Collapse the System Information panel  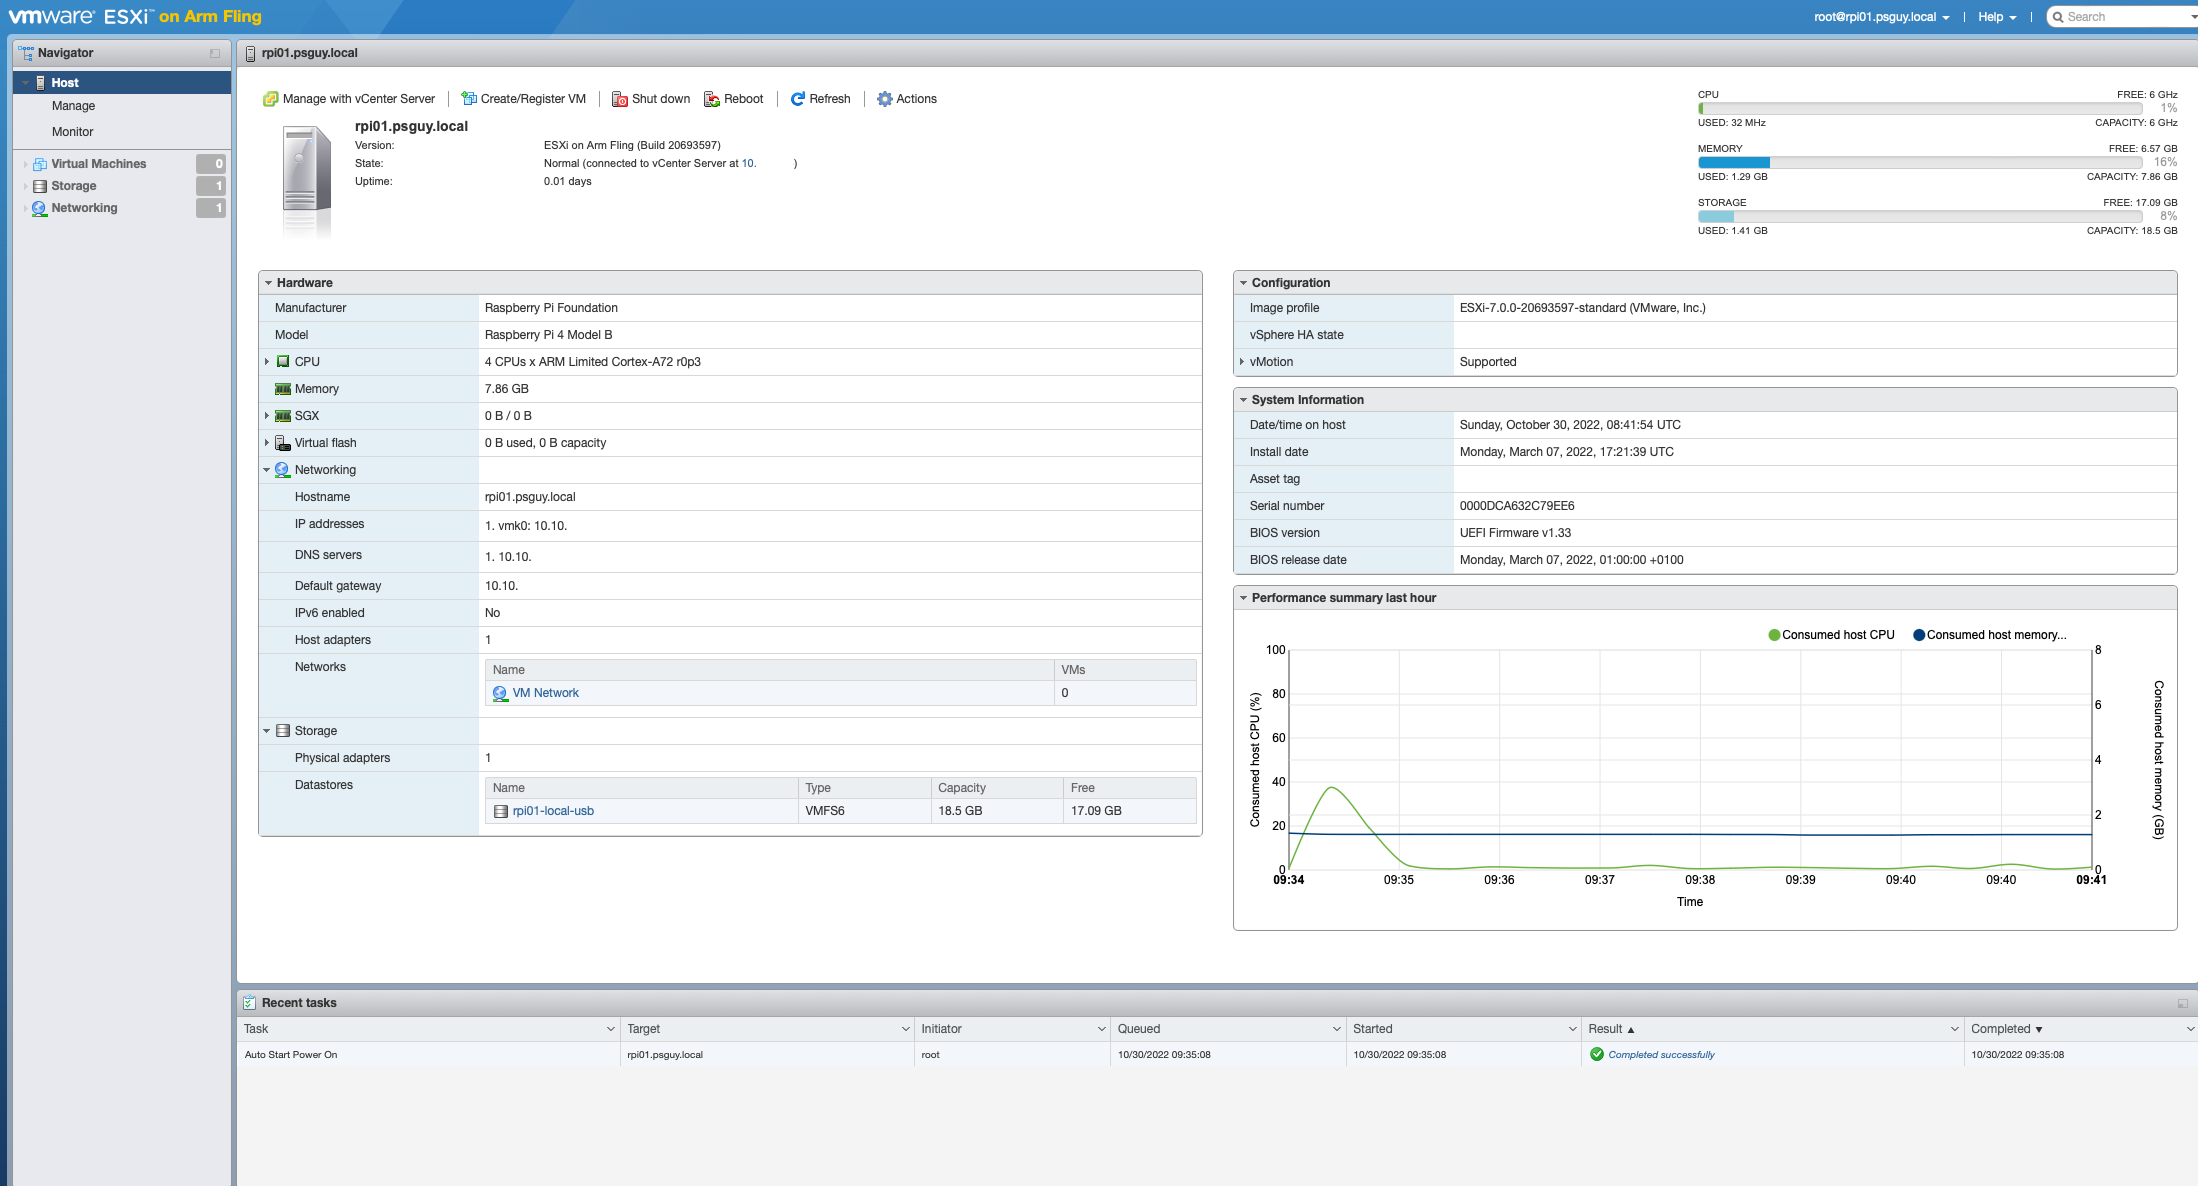click(1243, 400)
